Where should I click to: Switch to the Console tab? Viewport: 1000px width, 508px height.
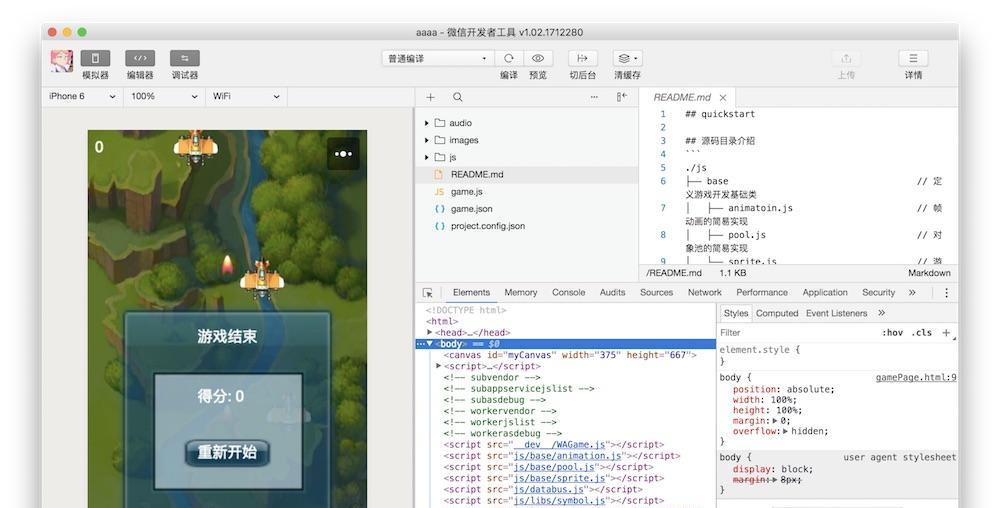(x=568, y=293)
